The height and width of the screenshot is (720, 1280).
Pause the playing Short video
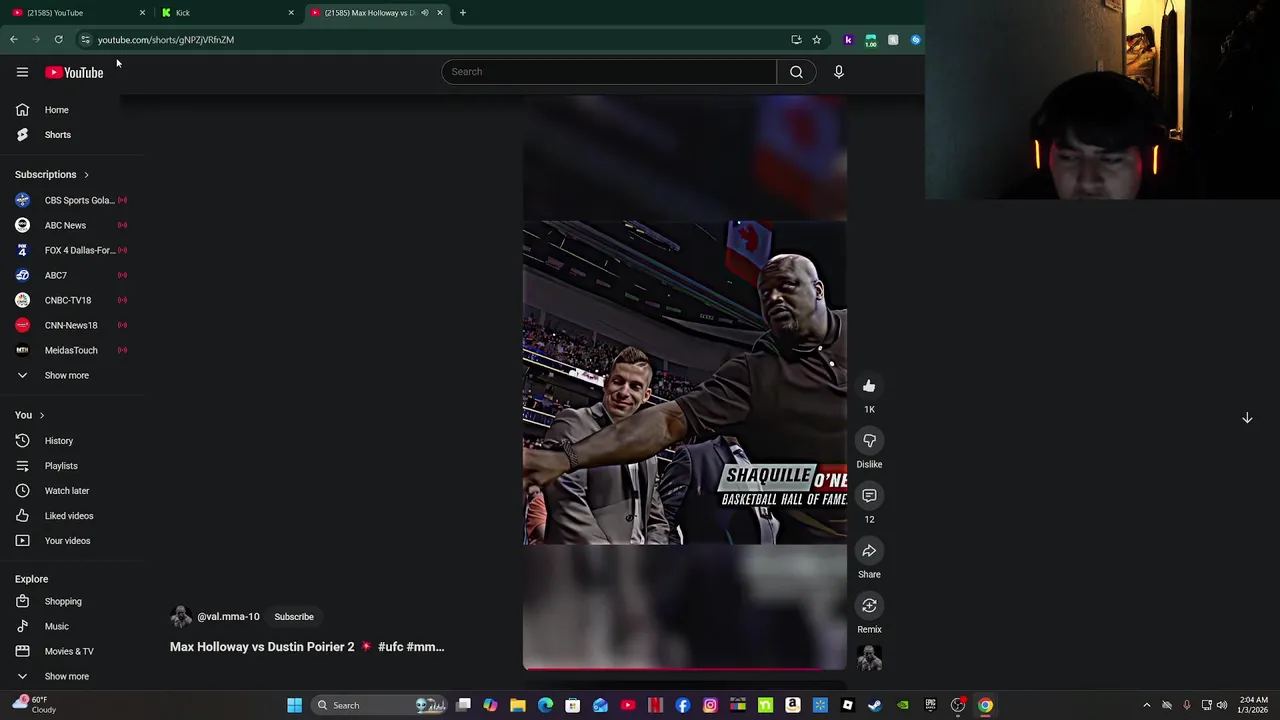click(685, 383)
